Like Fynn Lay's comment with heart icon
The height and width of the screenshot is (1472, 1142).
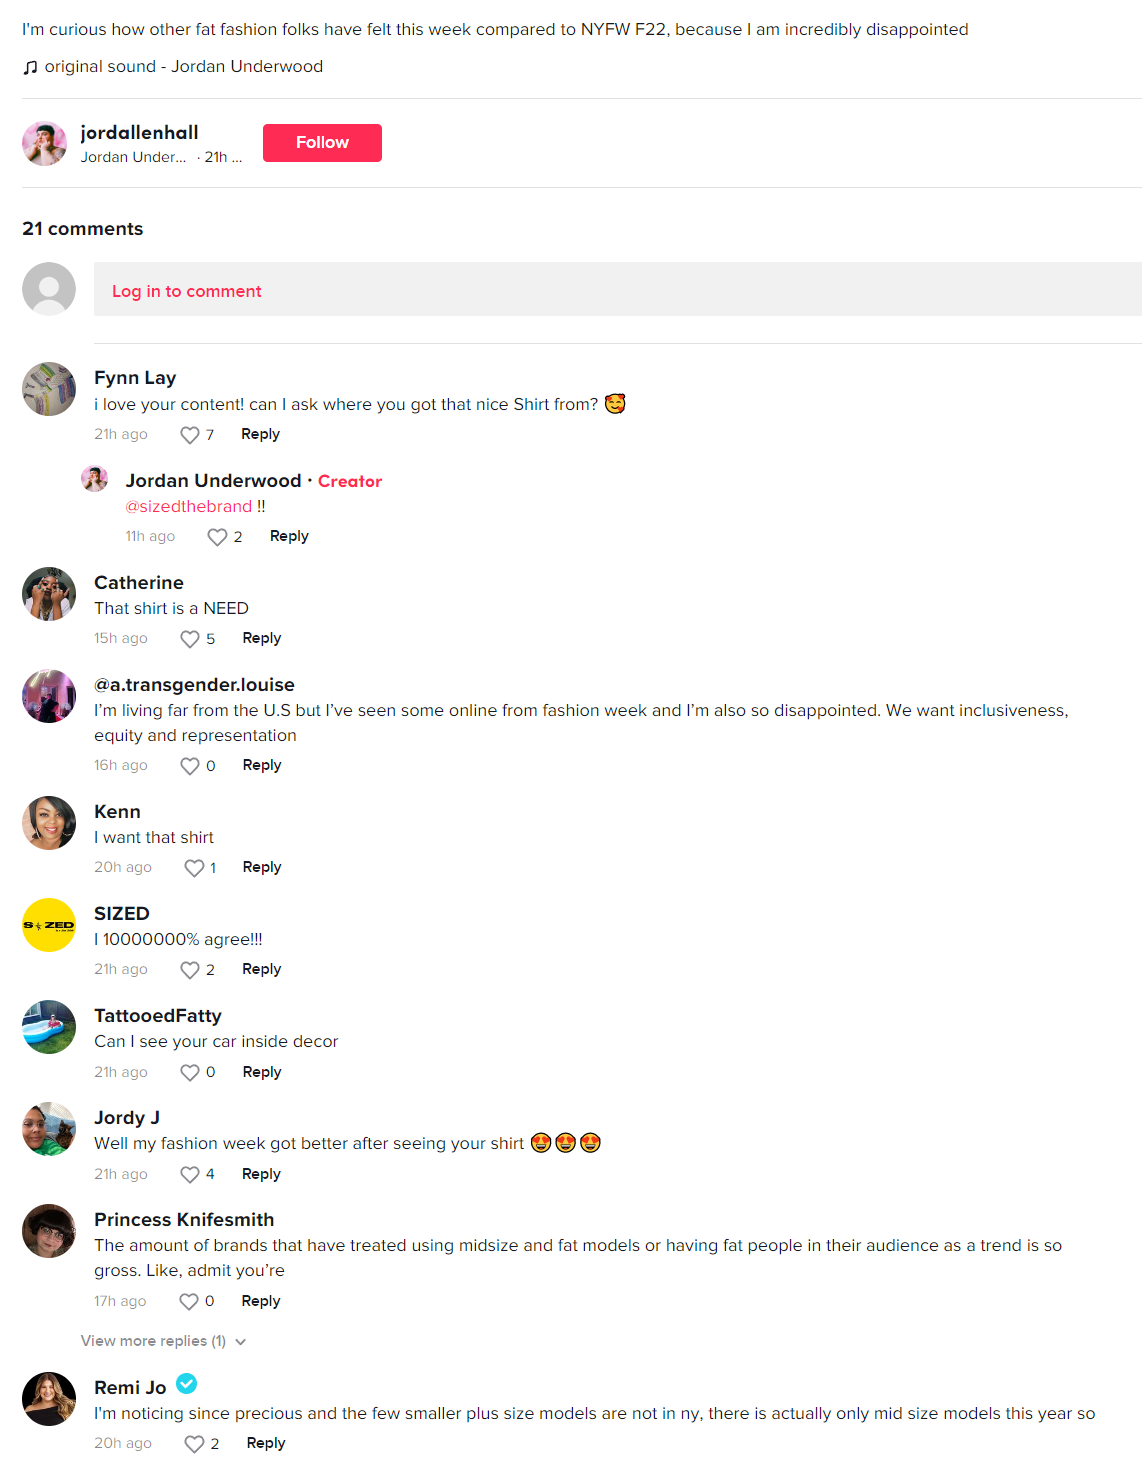pyautogui.click(x=190, y=435)
